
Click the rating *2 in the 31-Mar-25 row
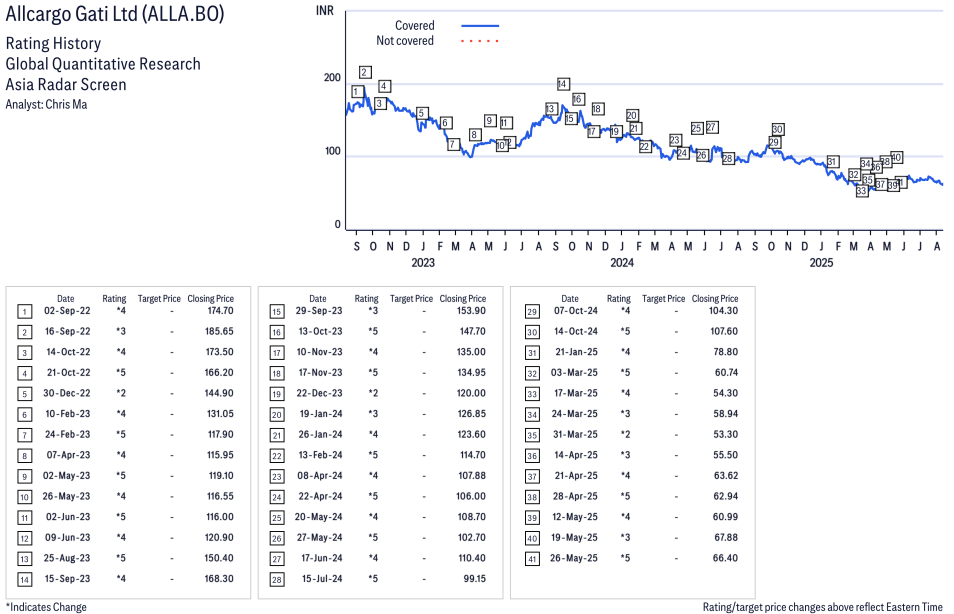[625, 434]
